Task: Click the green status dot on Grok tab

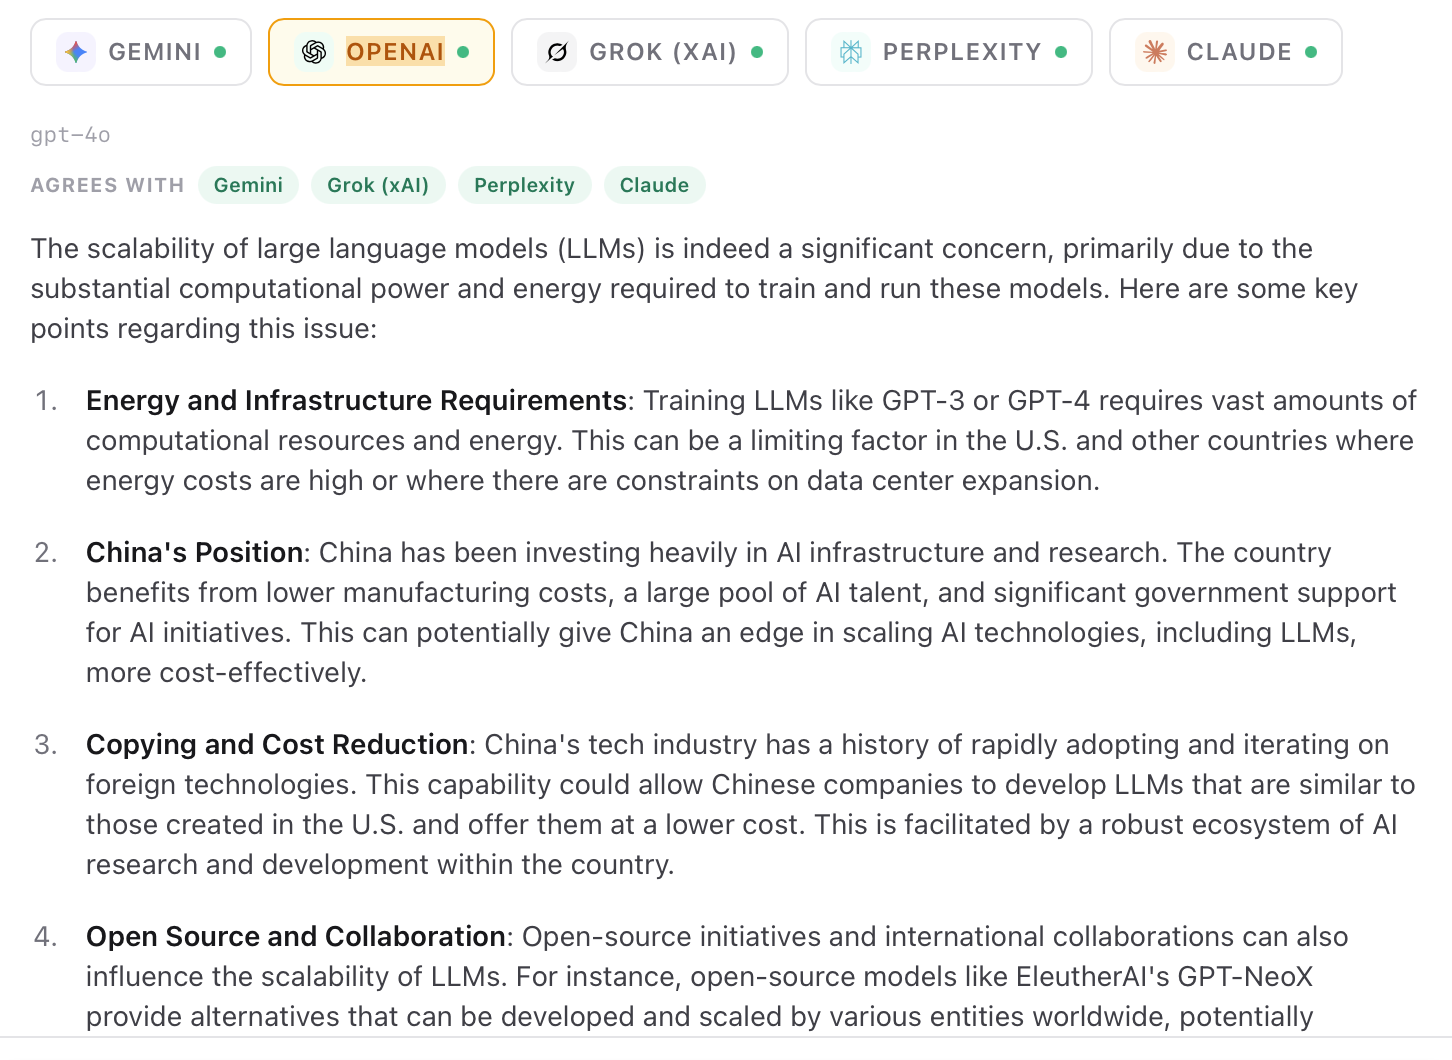Action: 757,52
